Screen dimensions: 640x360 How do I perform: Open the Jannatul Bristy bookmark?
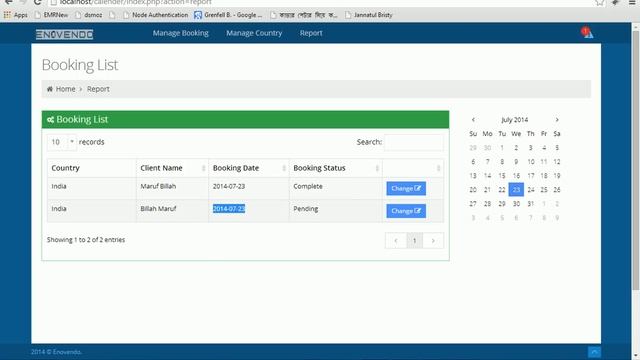coord(369,15)
